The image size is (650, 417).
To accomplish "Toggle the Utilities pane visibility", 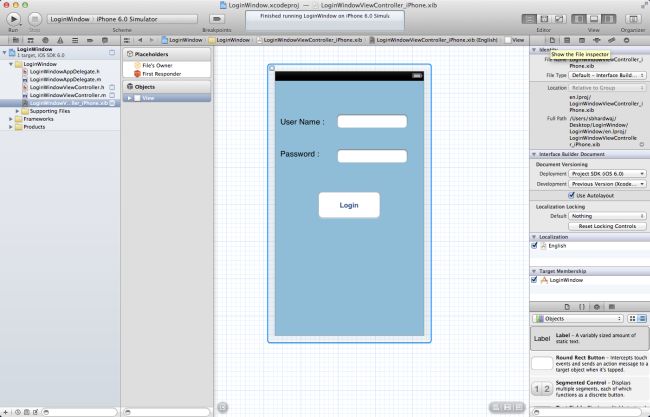I will [x=609, y=19].
